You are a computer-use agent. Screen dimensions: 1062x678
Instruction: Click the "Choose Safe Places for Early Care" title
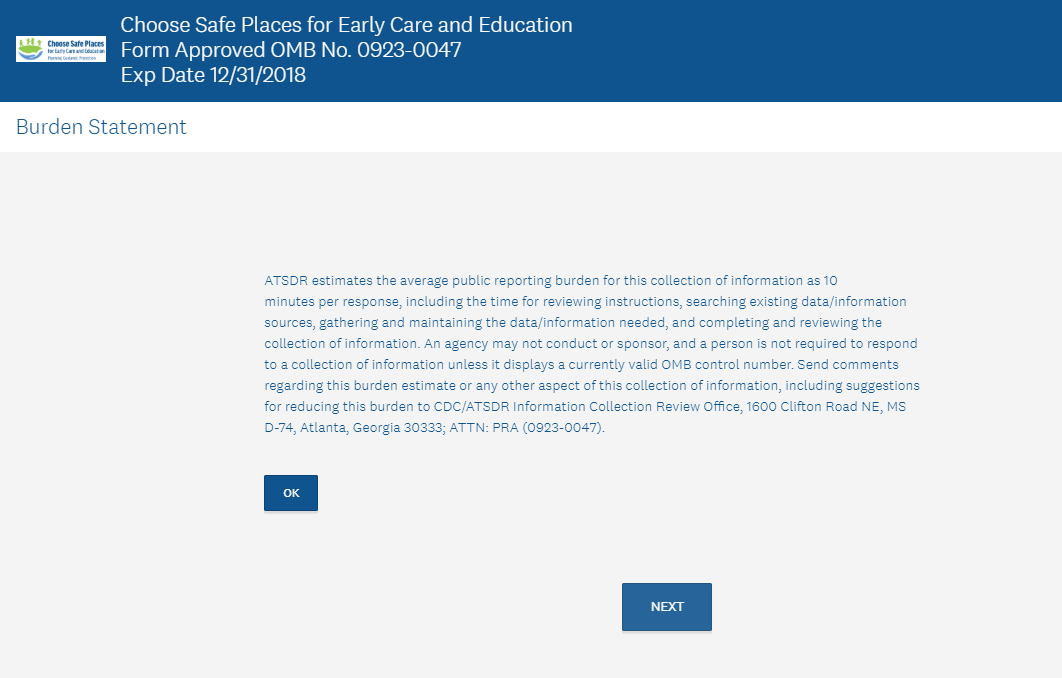pos(346,25)
